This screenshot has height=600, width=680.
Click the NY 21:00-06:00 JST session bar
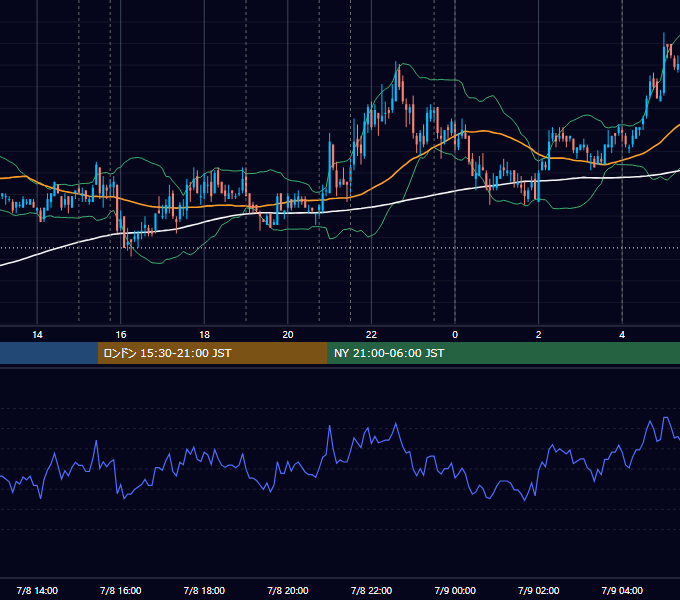(x=503, y=353)
